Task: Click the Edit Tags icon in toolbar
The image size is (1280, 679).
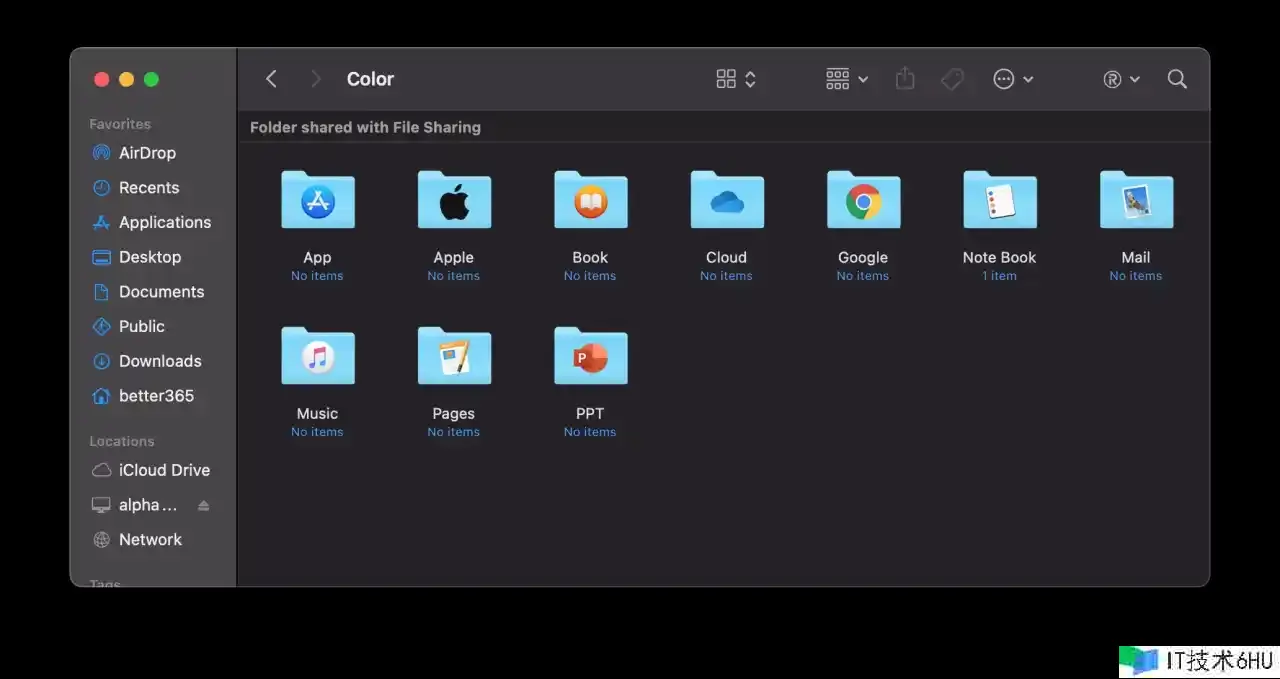Action: [952, 79]
